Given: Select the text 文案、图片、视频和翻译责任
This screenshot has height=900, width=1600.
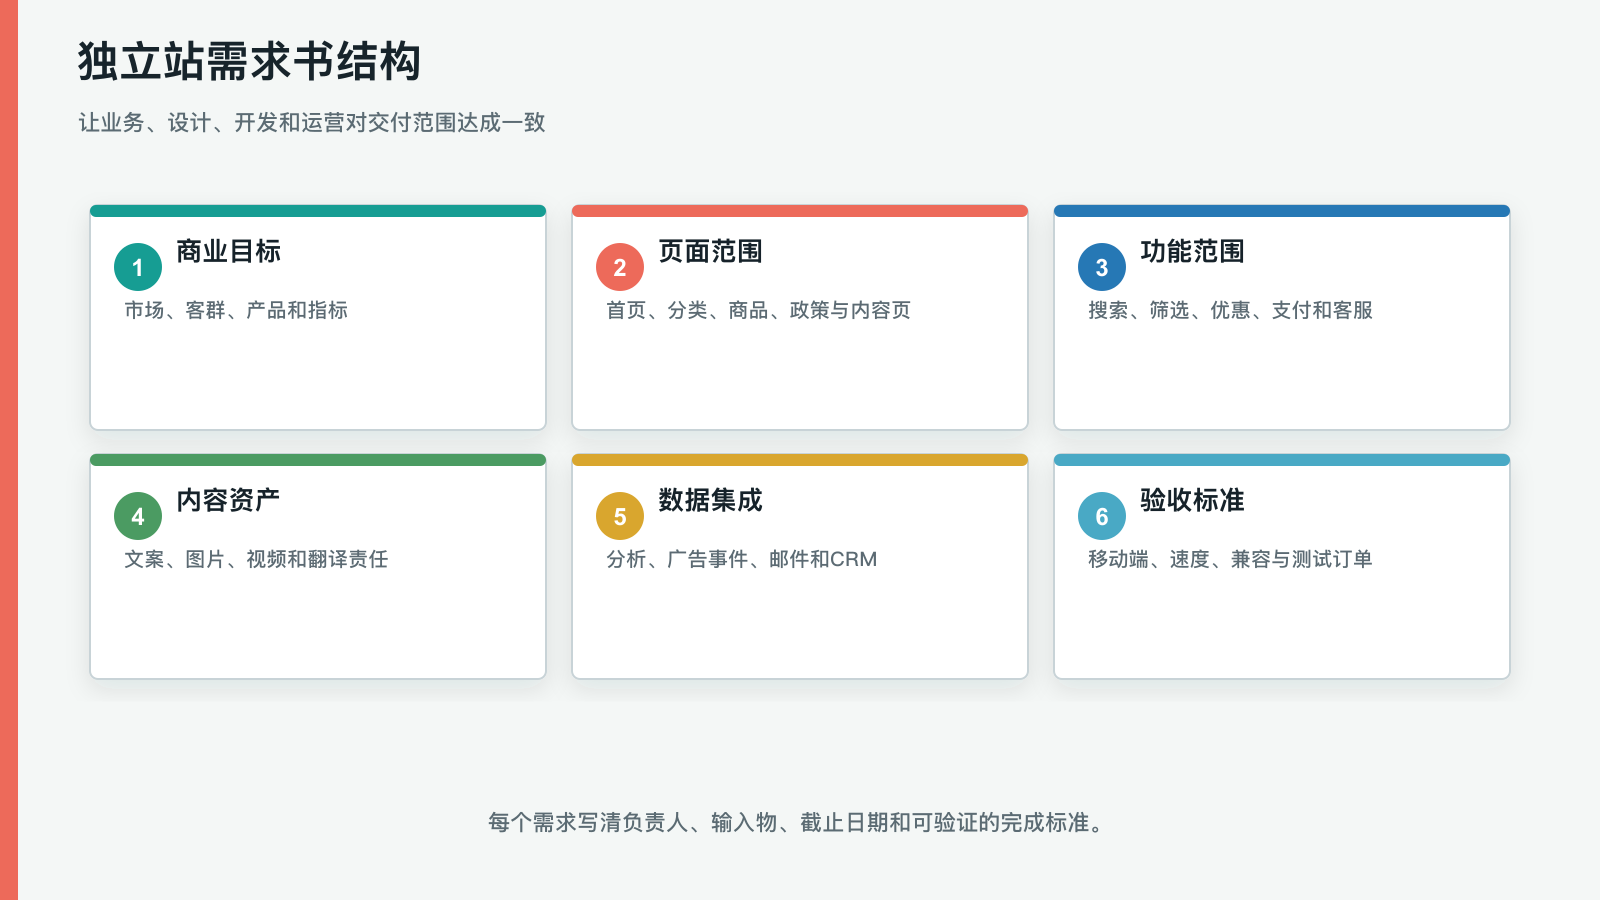Looking at the screenshot, I should click(x=256, y=559).
